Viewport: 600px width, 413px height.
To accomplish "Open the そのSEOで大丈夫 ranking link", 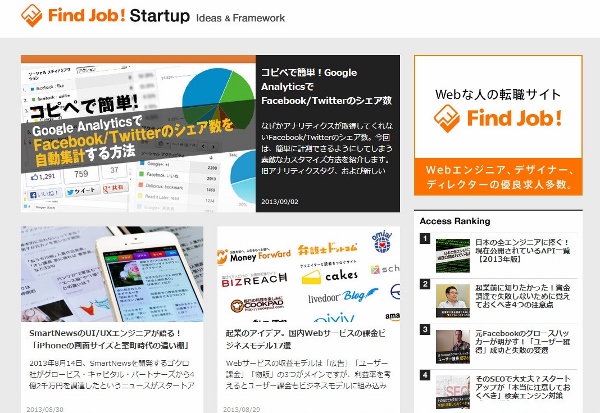I will pyautogui.click(x=523, y=387).
